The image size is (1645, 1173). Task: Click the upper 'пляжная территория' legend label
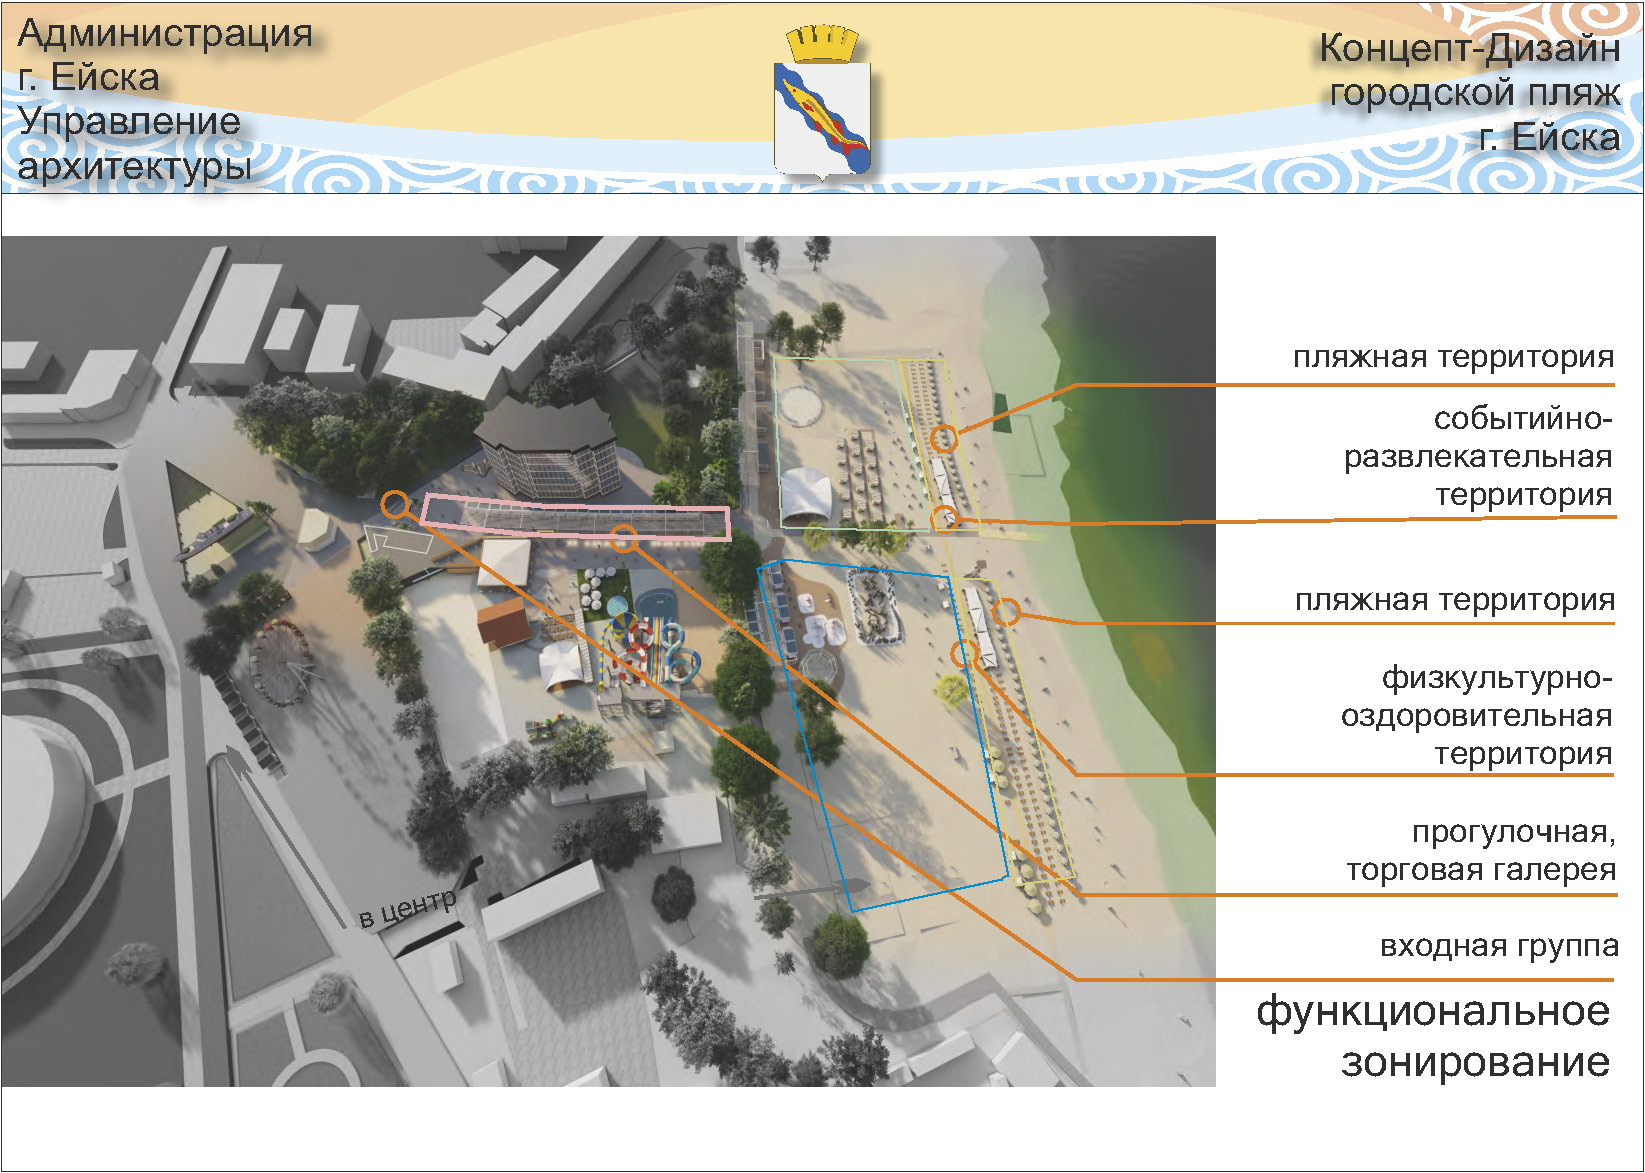tap(1453, 357)
